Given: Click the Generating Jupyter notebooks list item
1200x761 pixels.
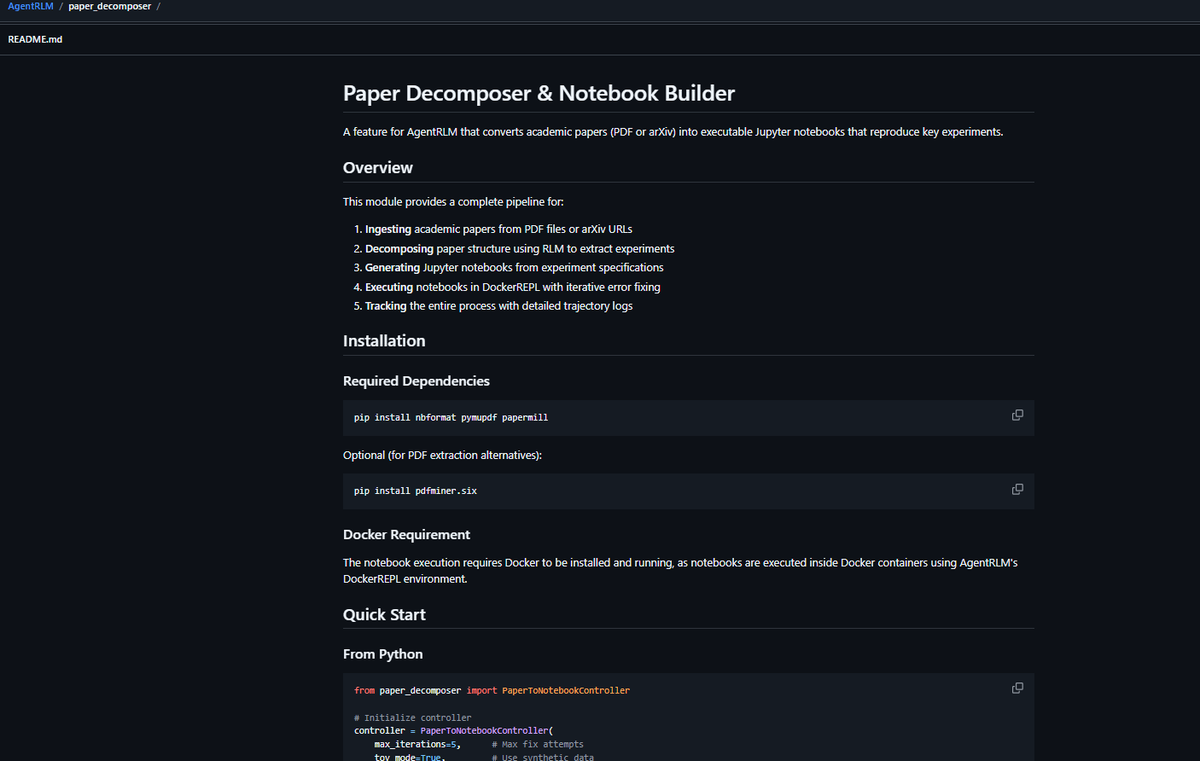Looking at the screenshot, I should coord(514,267).
